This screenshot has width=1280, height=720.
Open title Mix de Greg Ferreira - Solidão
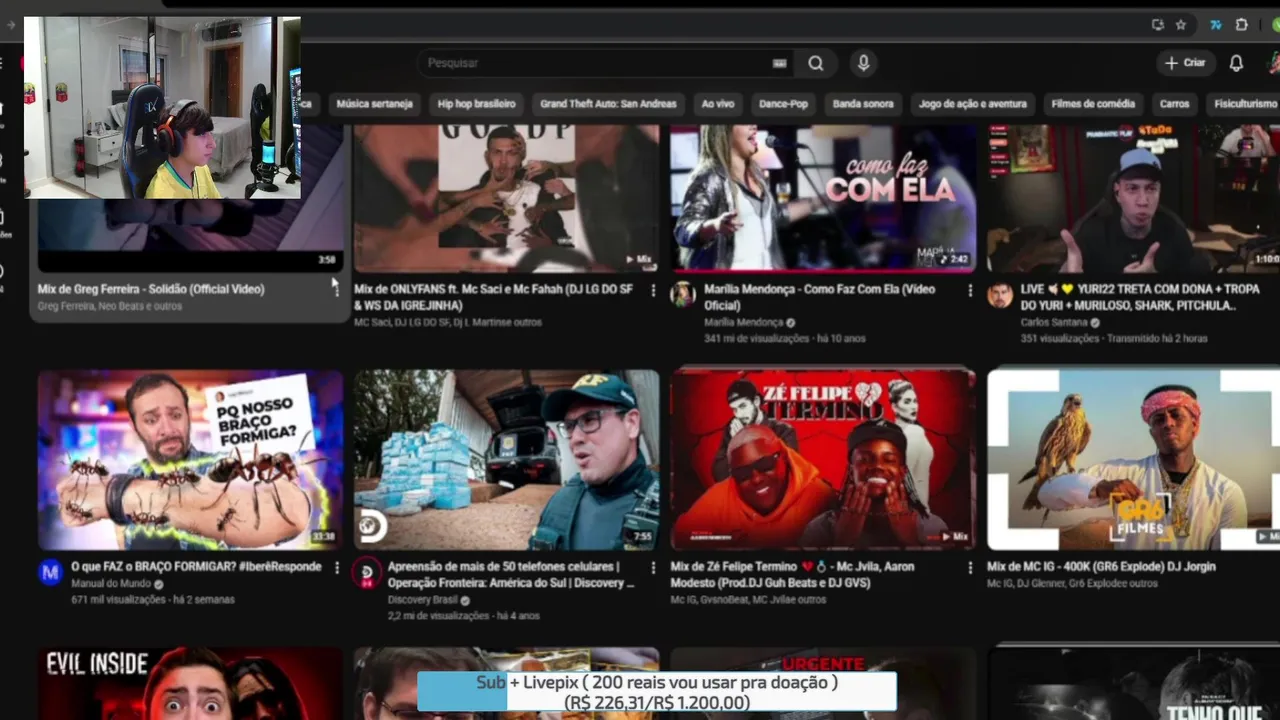coord(151,289)
